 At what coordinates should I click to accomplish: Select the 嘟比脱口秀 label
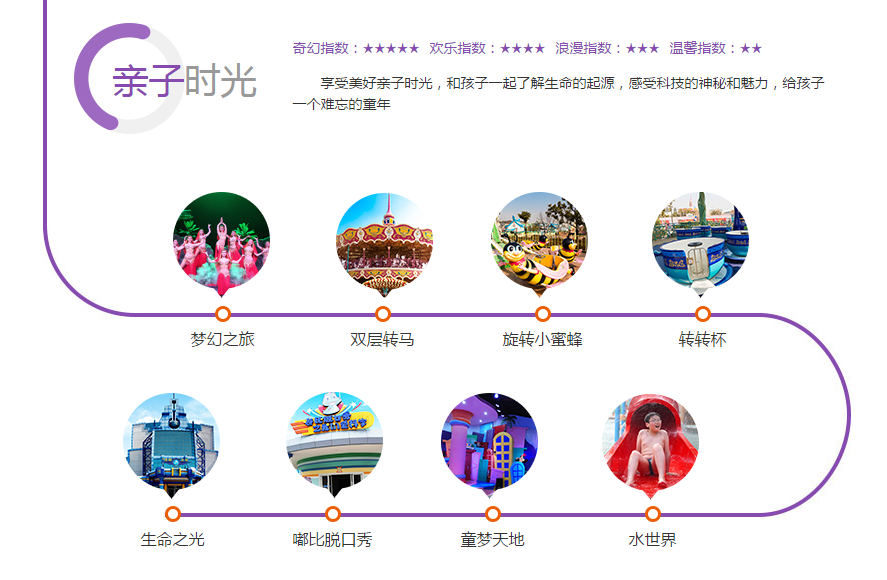click(x=333, y=539)
